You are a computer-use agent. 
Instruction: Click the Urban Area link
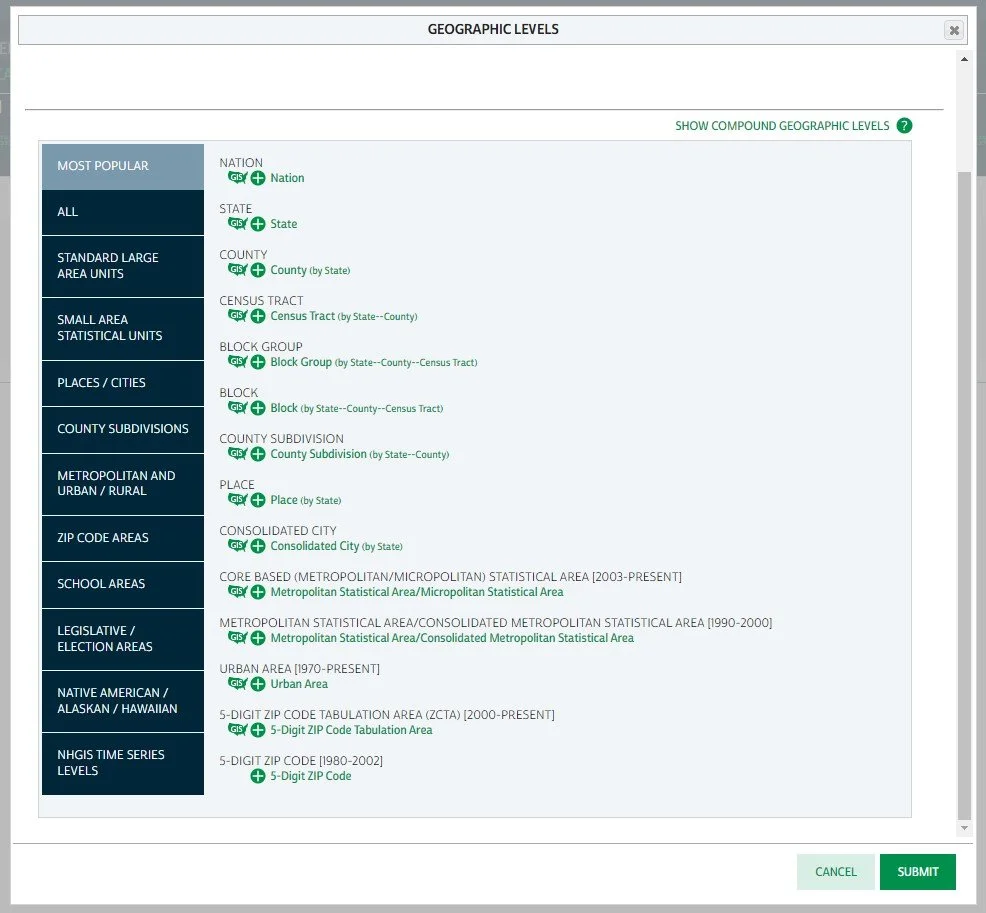pos(299,683)
